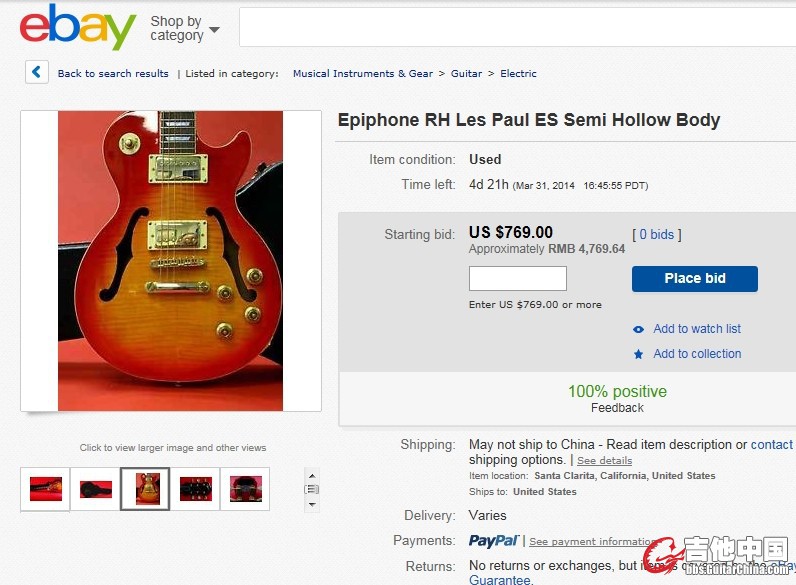Expand the Shop by category dropdown
The height and width of the screenshot is (585, 796).
tap(185, 28)
